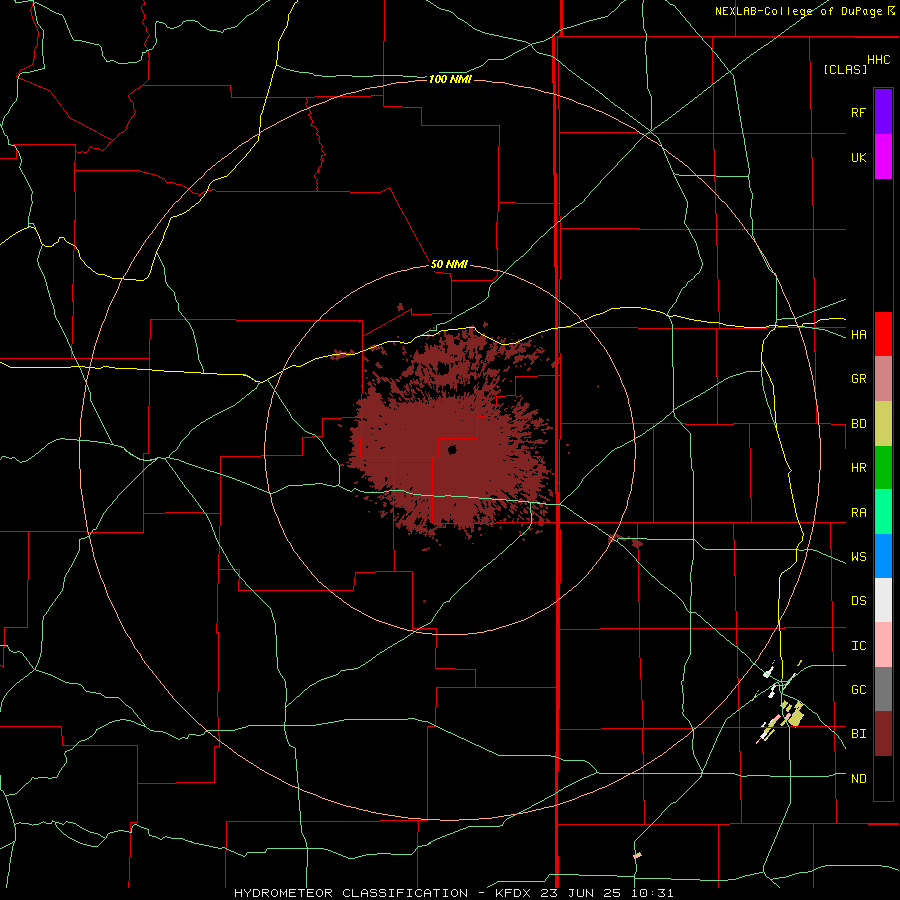This screenshot has height=900, width=900.
Task: Click the HA red legend swatch
Action: point(883,334)
